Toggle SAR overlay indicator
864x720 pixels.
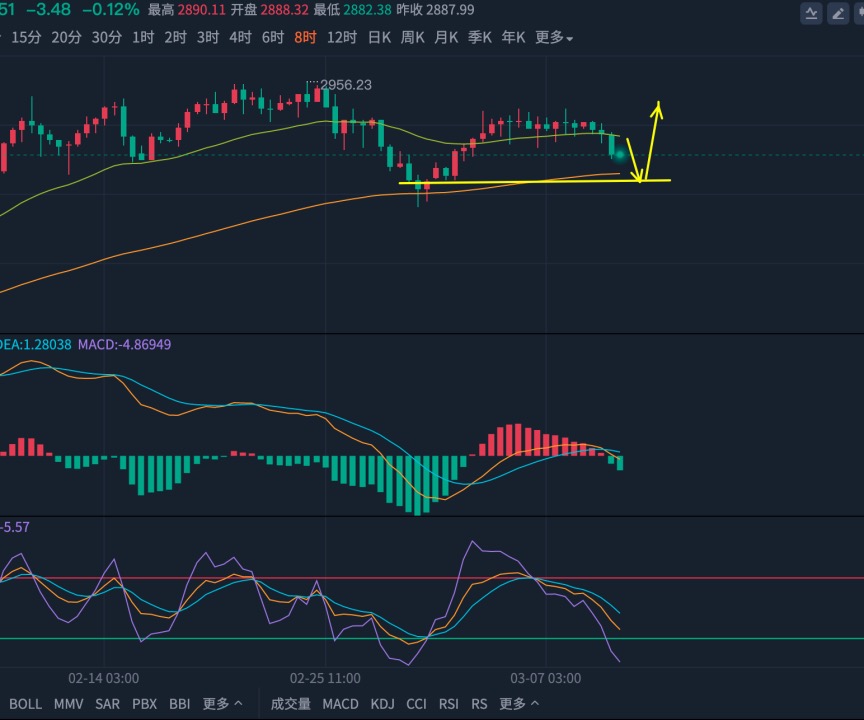[107, 704]
